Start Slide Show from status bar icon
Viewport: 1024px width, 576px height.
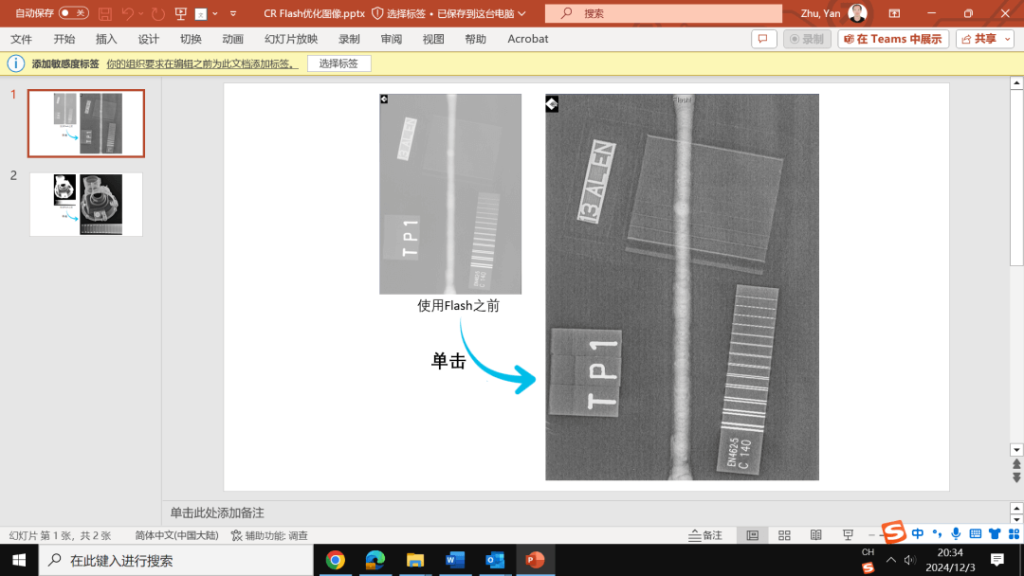(848, 536)
